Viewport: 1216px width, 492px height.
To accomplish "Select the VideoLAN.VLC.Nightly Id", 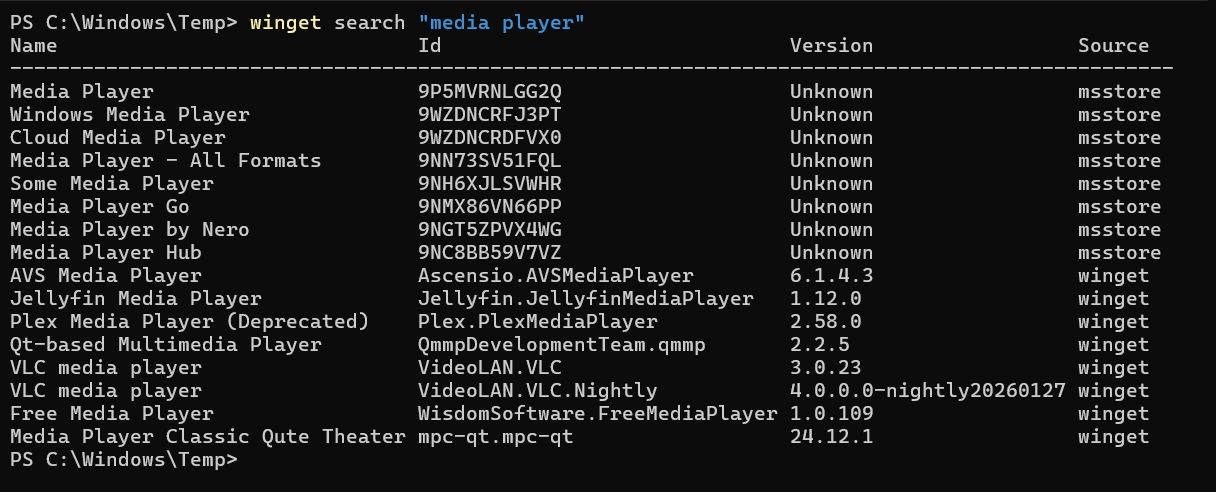I will (x=537, y=391).
